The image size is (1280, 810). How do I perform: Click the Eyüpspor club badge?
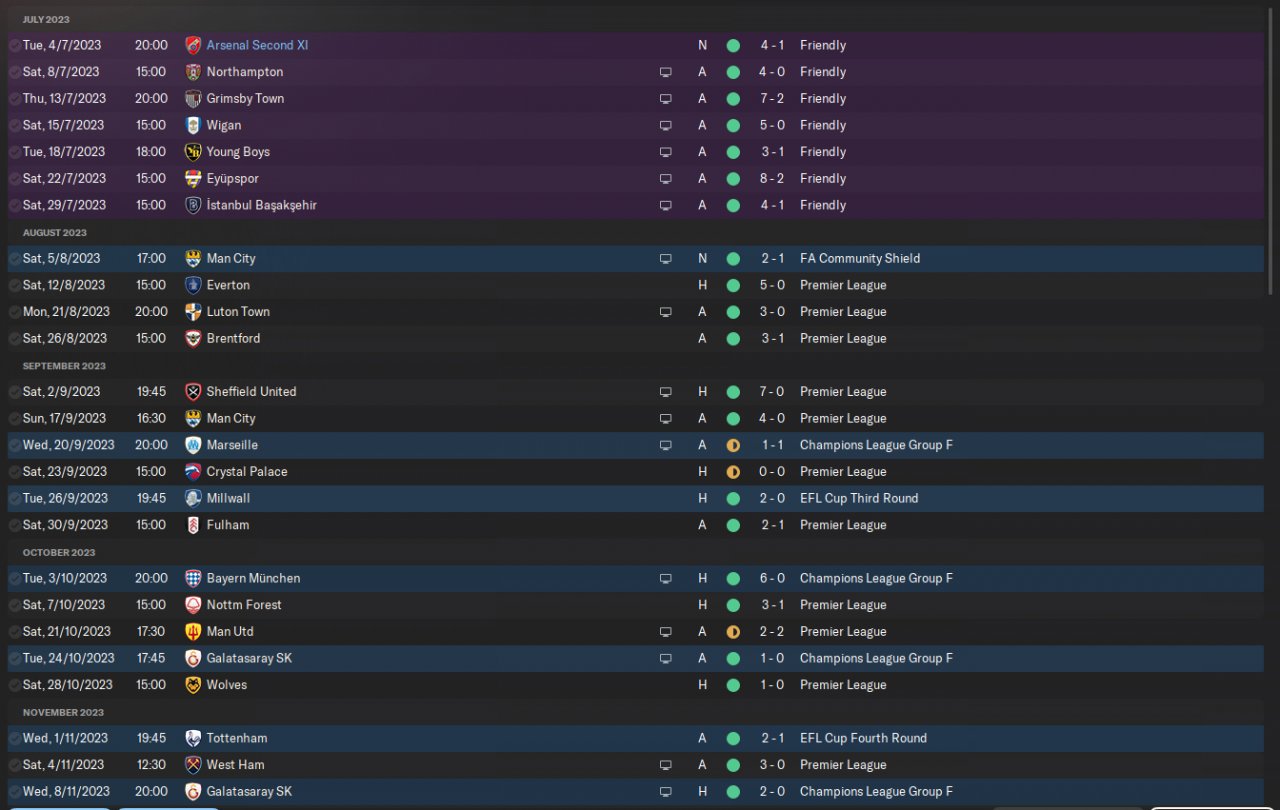coord(193,179)
